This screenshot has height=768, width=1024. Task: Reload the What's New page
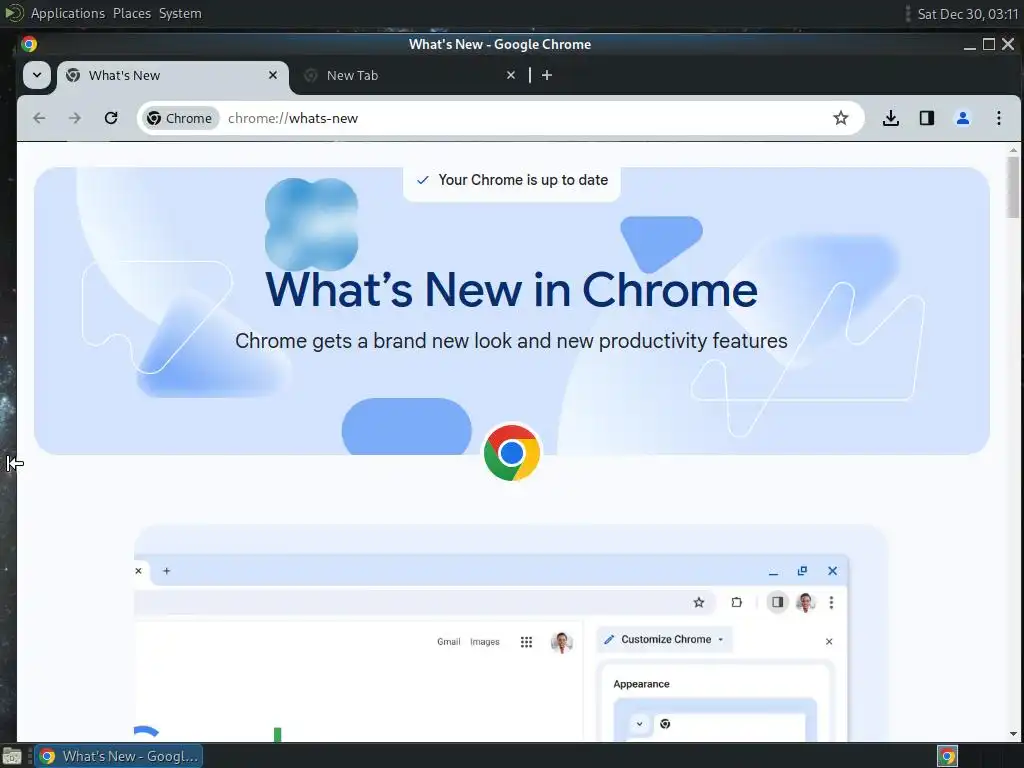pos(111,118)
